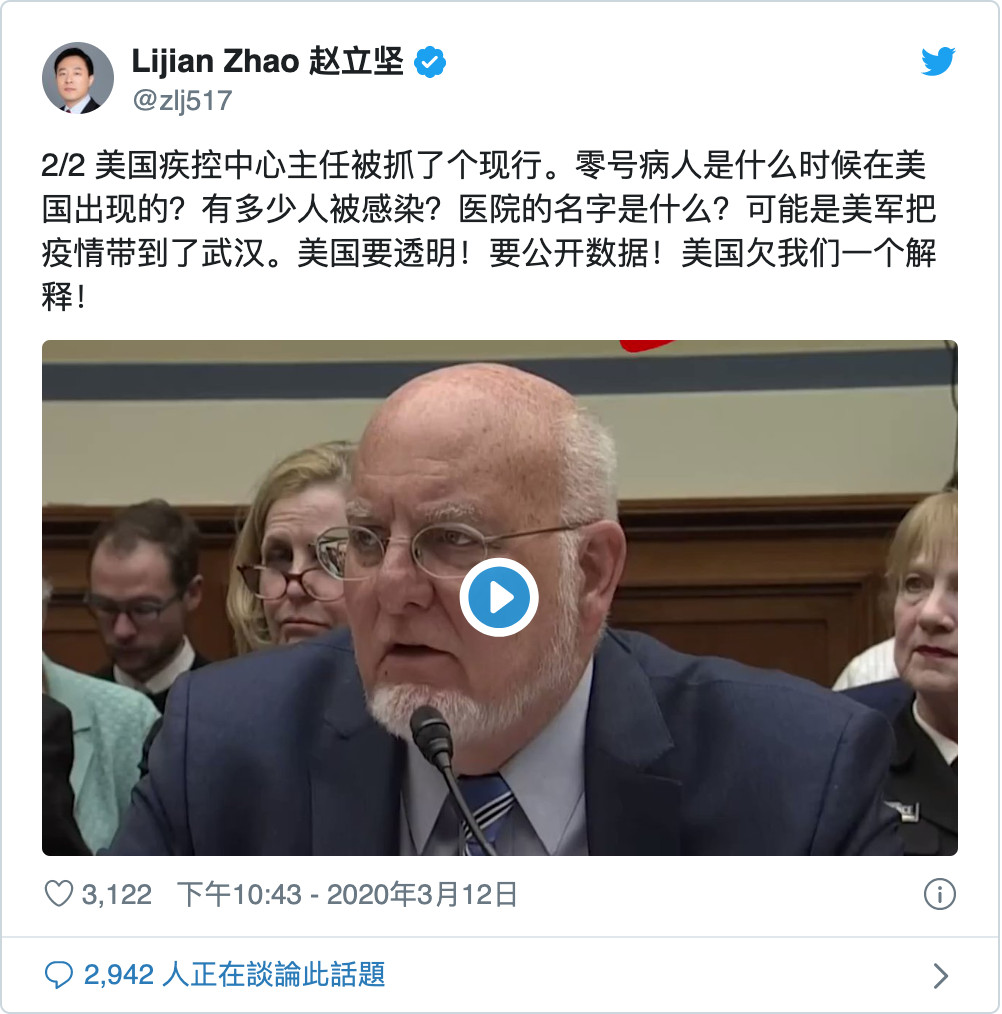Screen dimensions: 1002x1014
Task: Click the tweet's final line 释！
Action: [63, 297]
